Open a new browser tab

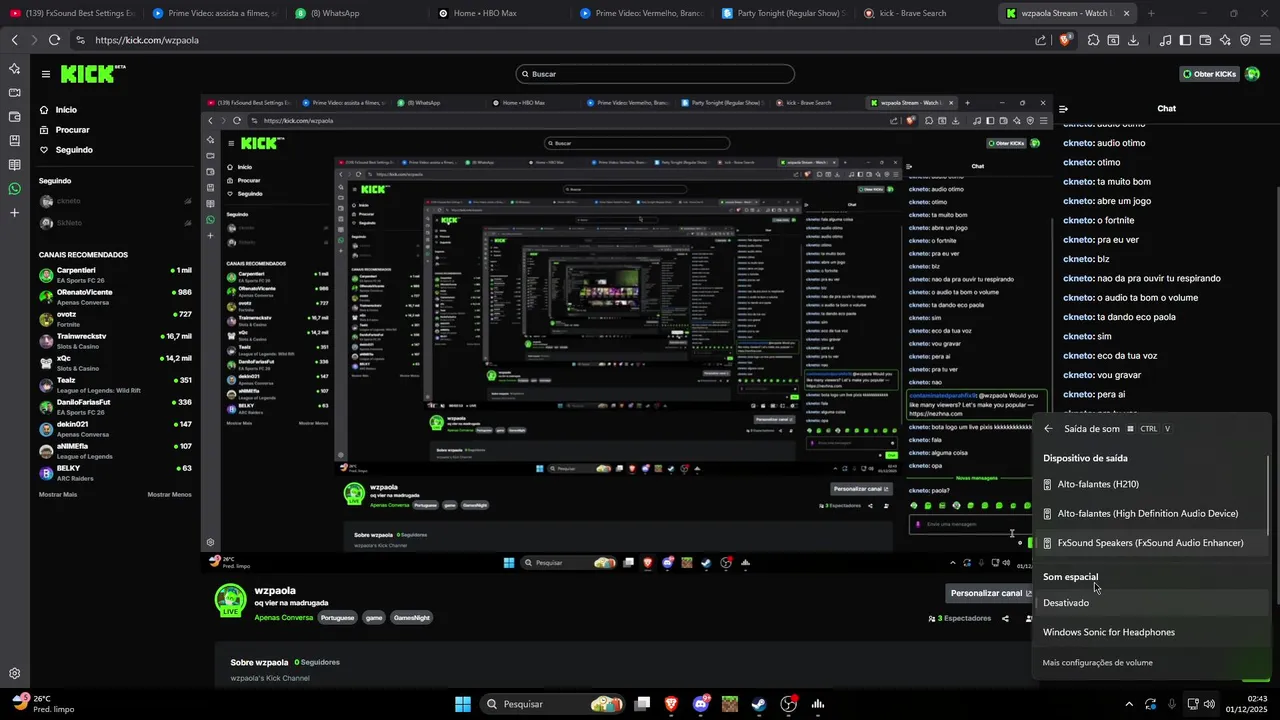point(1151,14)
